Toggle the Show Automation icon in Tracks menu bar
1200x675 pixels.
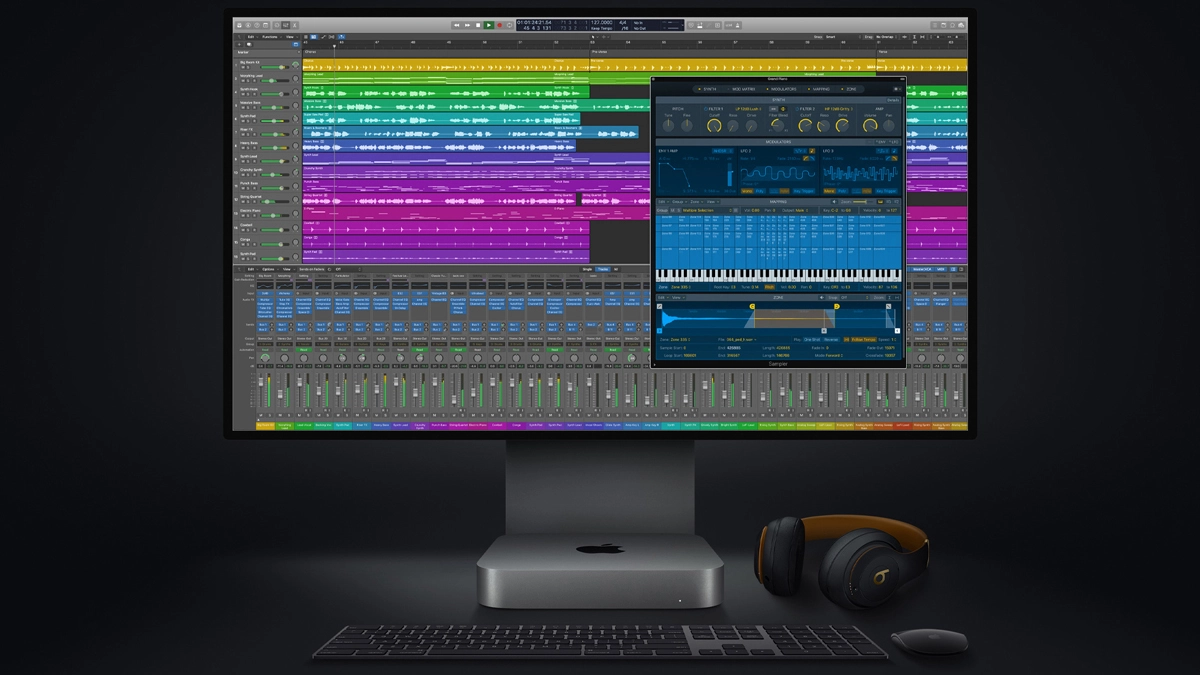[323, 37]
